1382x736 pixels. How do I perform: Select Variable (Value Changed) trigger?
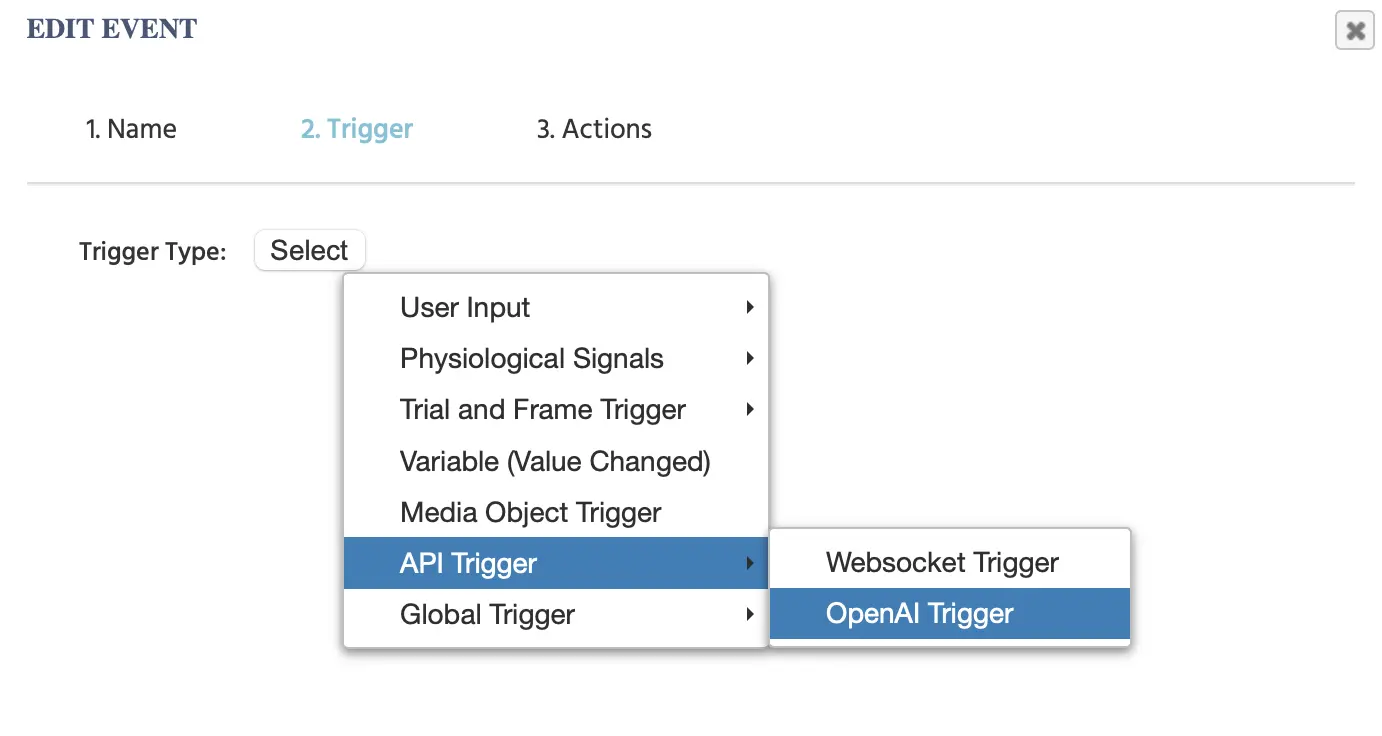[x=555, y=461]
